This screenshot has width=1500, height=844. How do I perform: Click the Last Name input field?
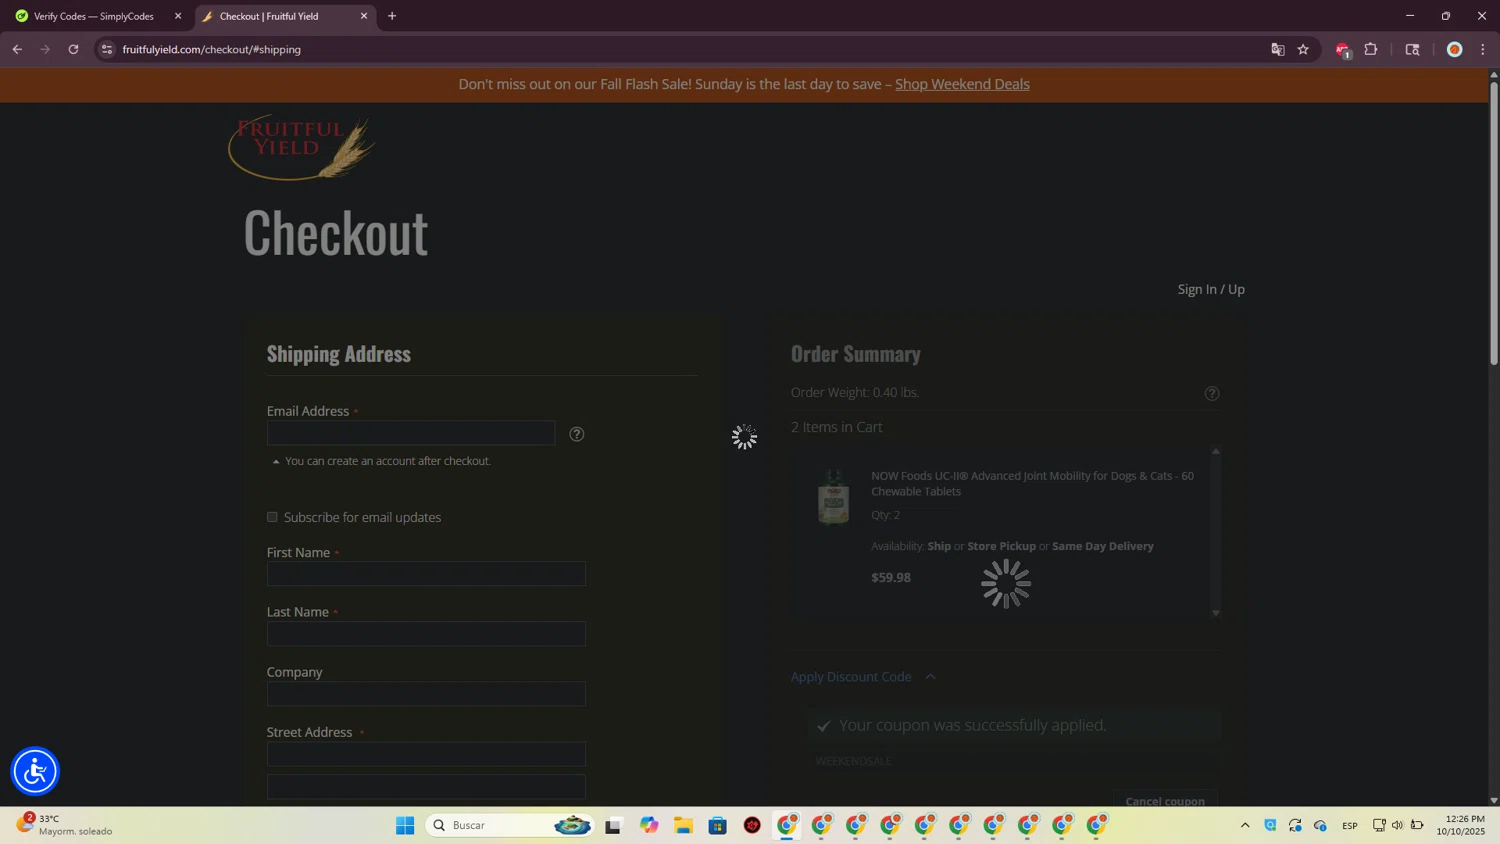tap(426, 634)
